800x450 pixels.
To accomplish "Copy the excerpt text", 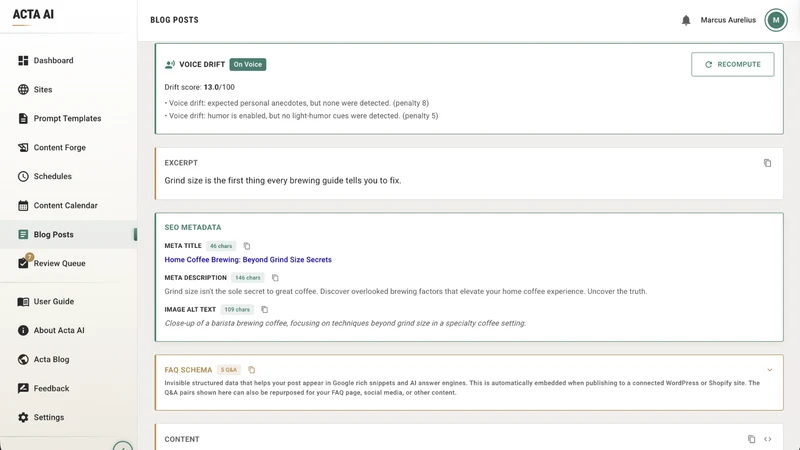I will [767, 163].
